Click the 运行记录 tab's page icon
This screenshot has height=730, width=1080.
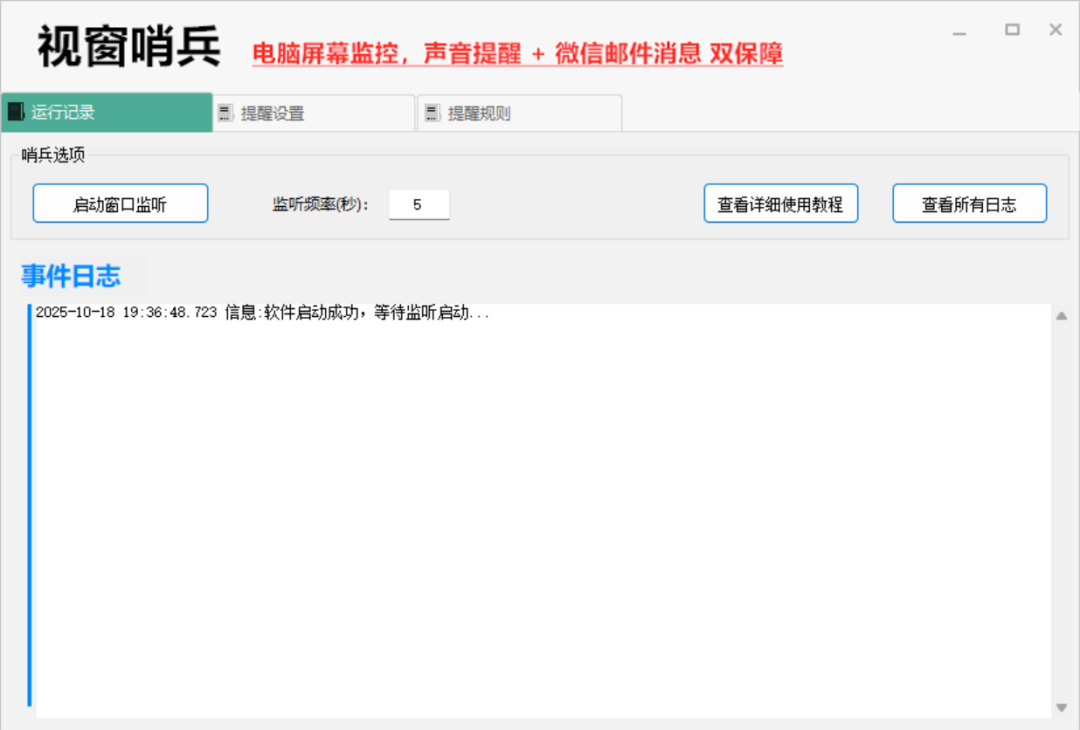click(x=15, y=112)
